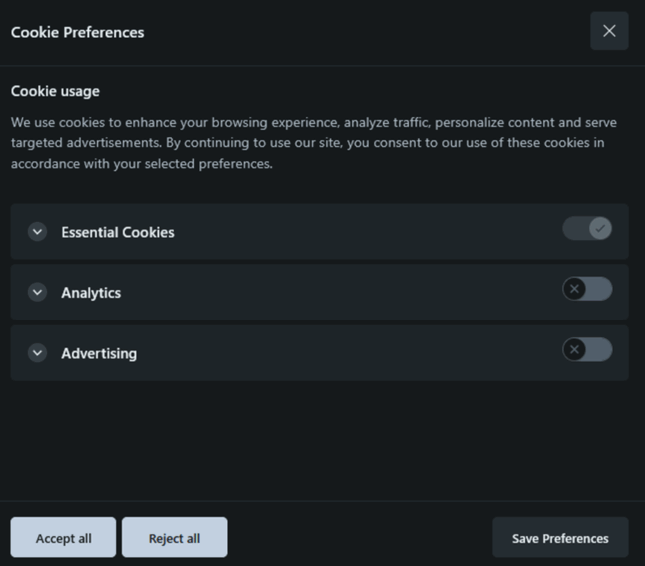Select the Analytics row label

[91, 293]
